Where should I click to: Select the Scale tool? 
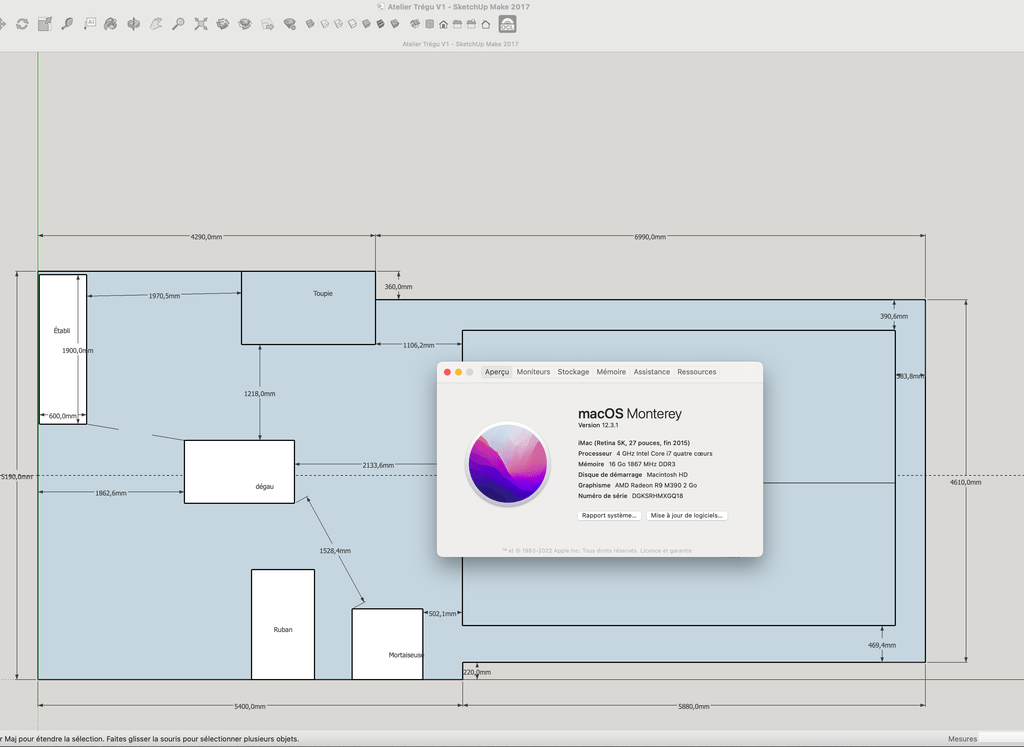point(44,24)
